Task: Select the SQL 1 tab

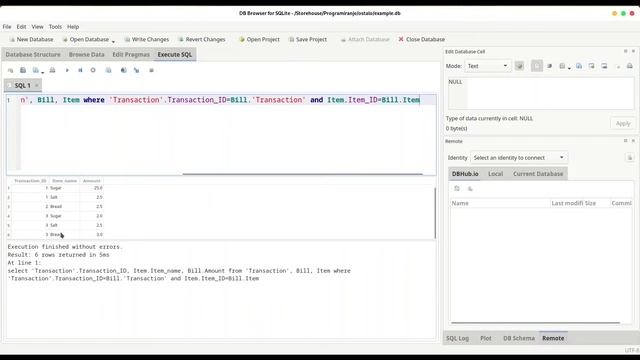Action: click(22, 85)
